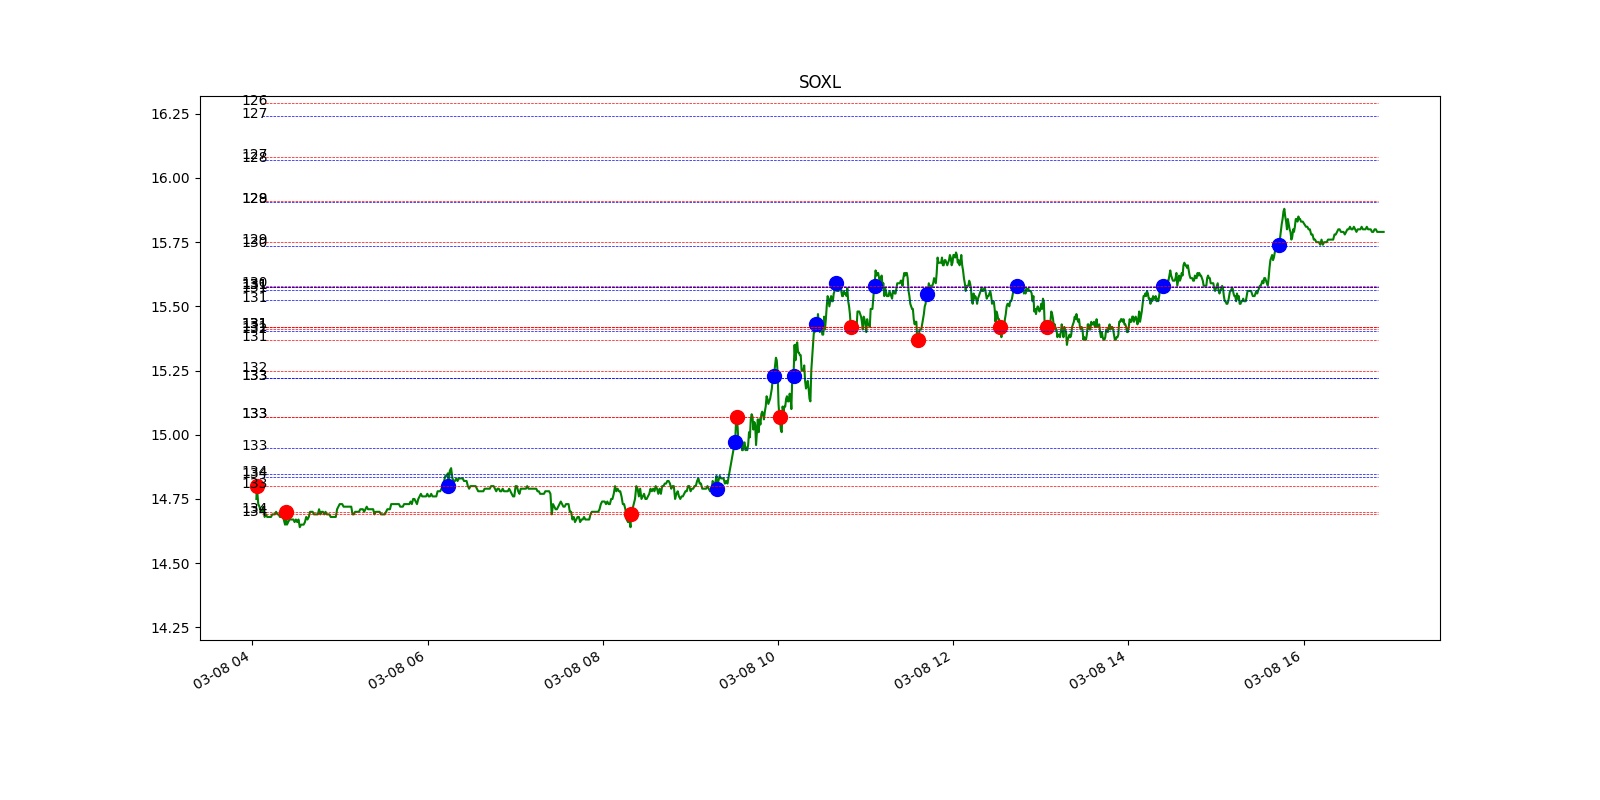
Task: Click the 14.75 y-axis tick label
Action: point(169,499)
